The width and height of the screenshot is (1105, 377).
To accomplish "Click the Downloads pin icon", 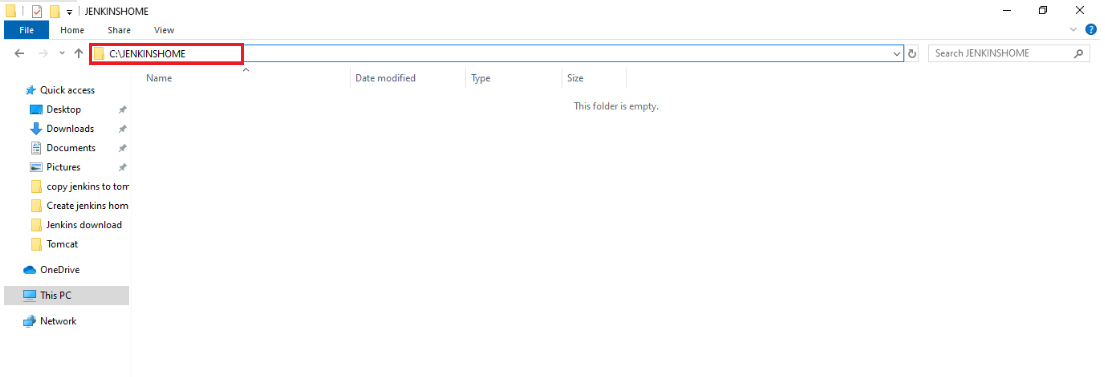I will 122,129.
